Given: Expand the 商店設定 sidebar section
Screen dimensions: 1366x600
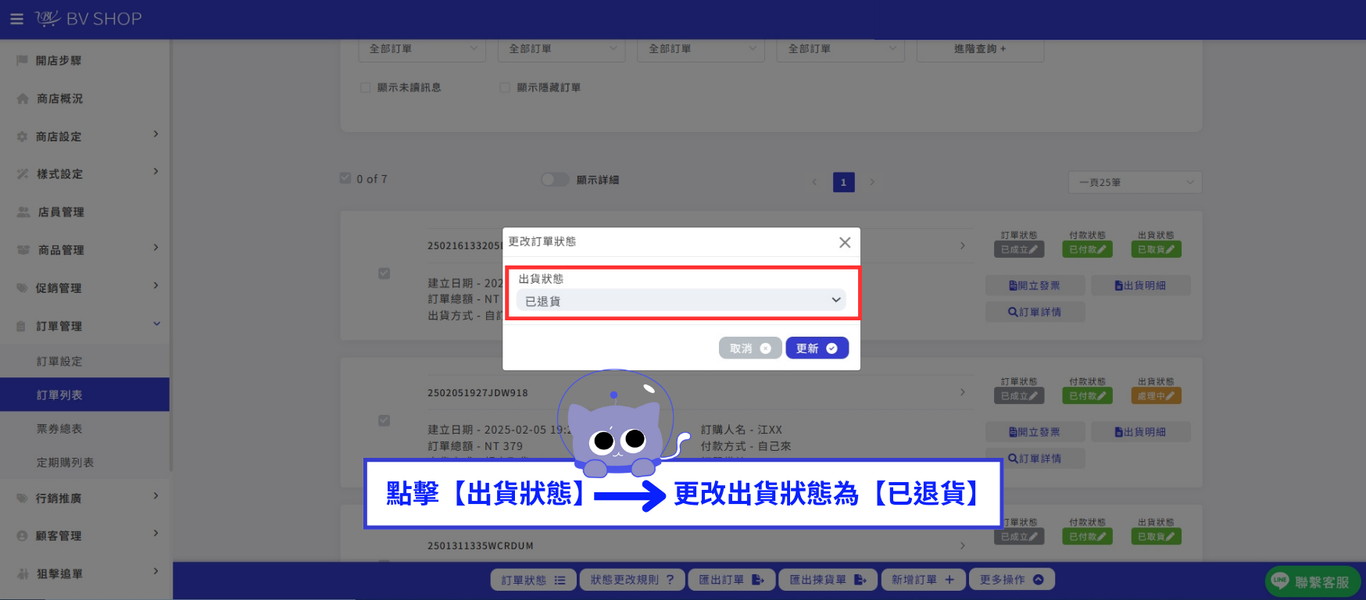Looking at the screenshot, I should [x=85, y=136].
